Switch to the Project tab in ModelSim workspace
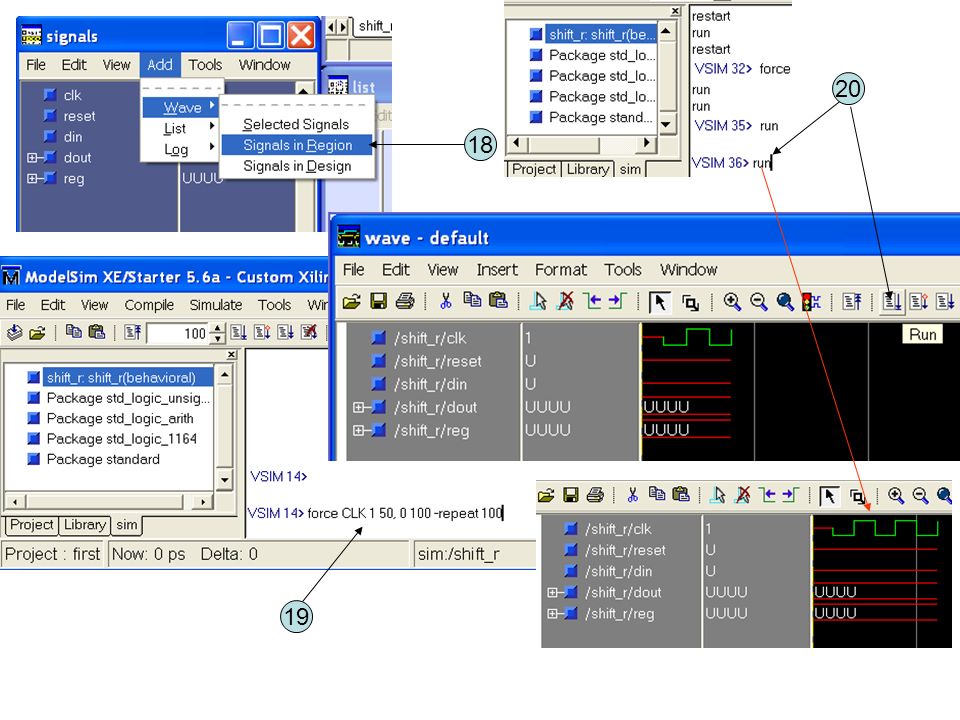The image size is (960, 720). coord(31,525)
